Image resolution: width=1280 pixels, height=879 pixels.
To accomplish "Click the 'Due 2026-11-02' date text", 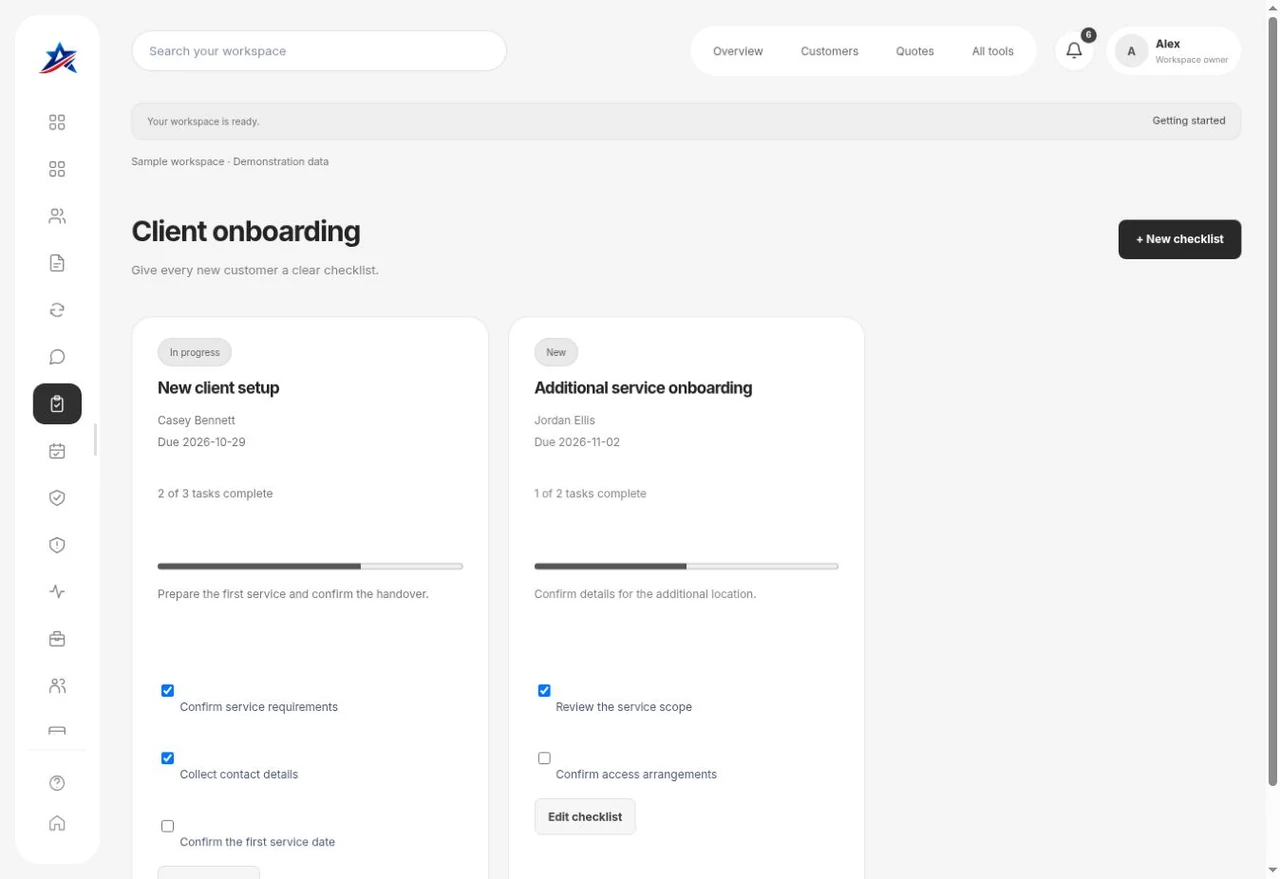I will [577, 442].
